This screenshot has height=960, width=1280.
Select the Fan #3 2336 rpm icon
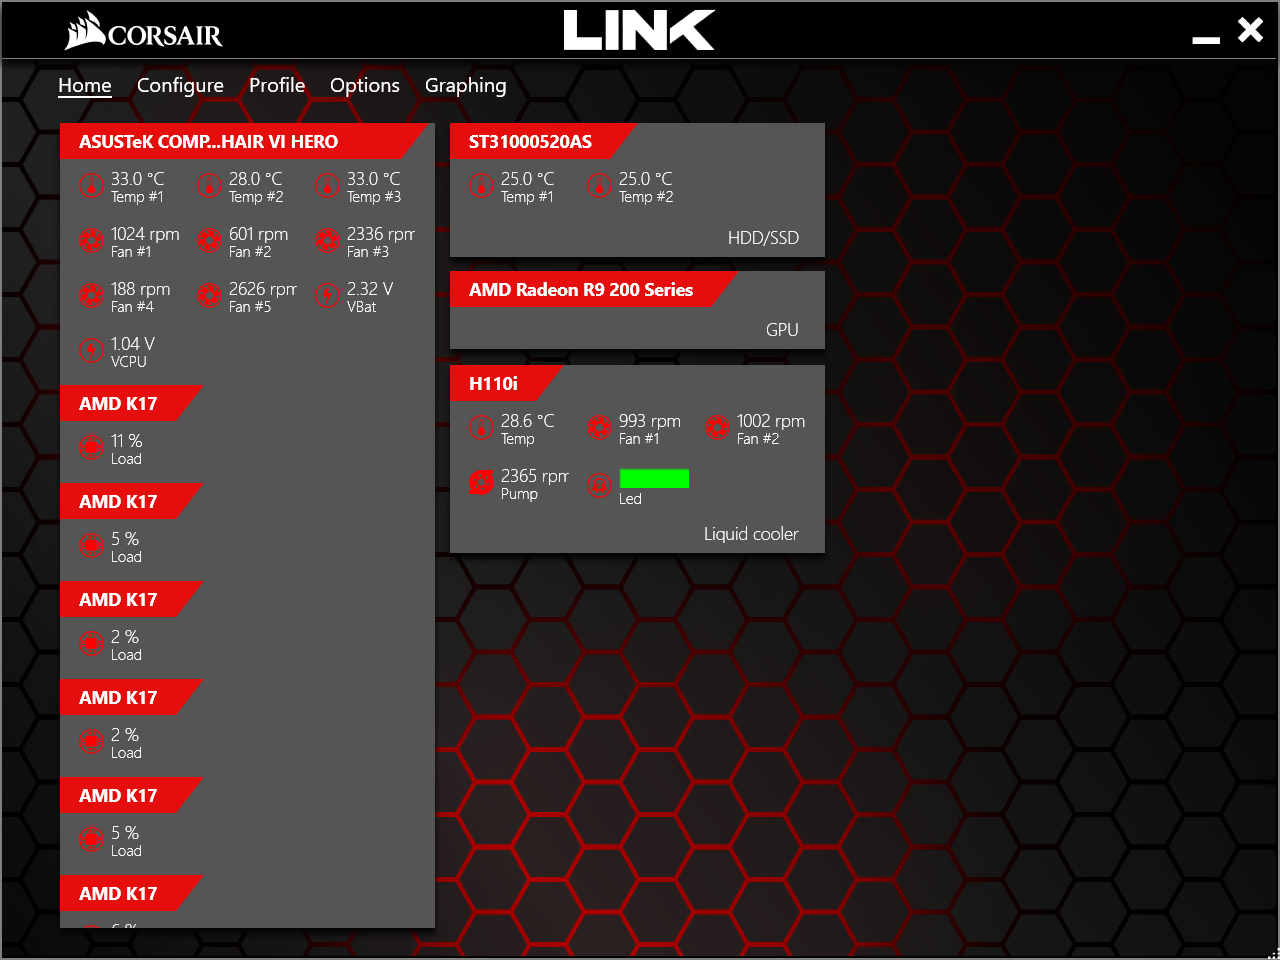(327, 241)
